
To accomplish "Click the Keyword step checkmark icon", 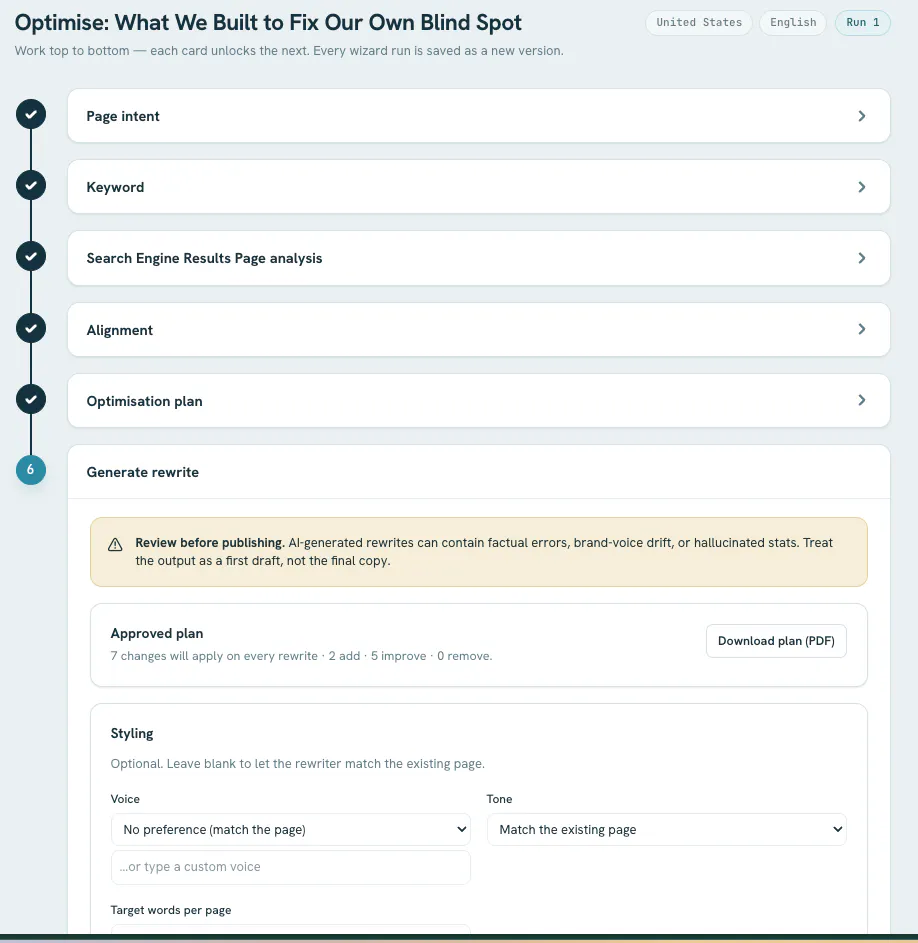I will tap(31, 185).
